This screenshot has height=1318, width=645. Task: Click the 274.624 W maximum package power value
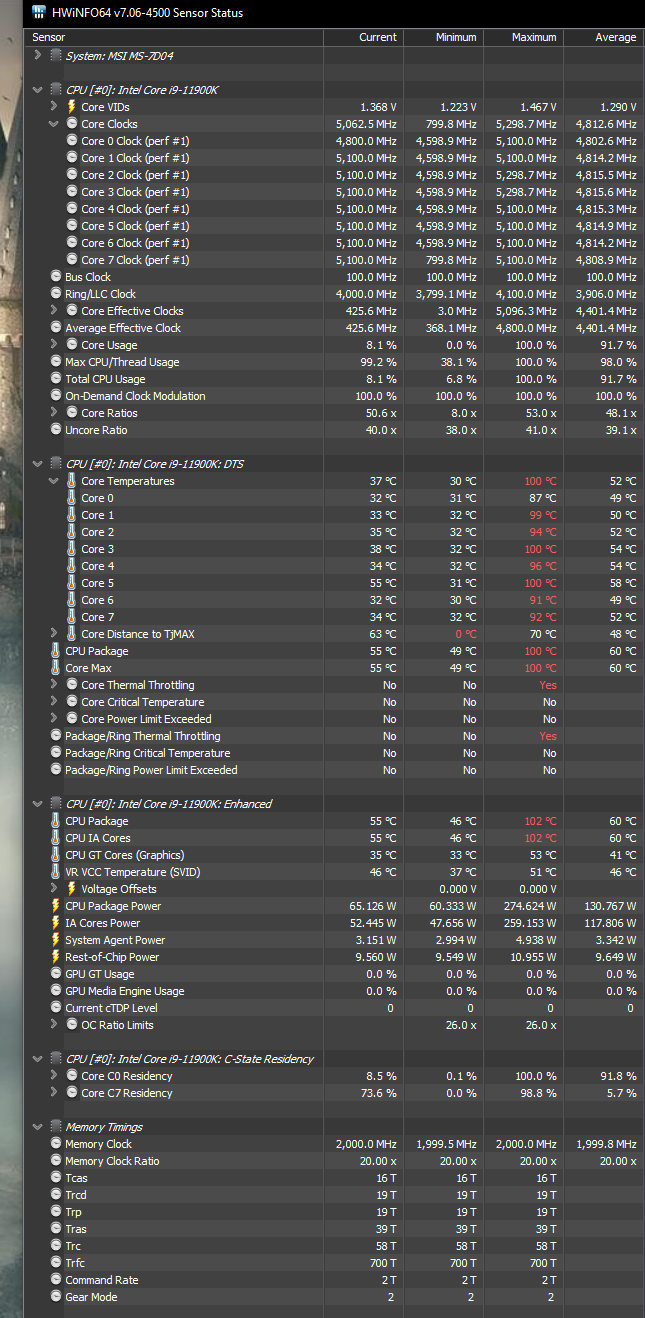coord(526,906)
